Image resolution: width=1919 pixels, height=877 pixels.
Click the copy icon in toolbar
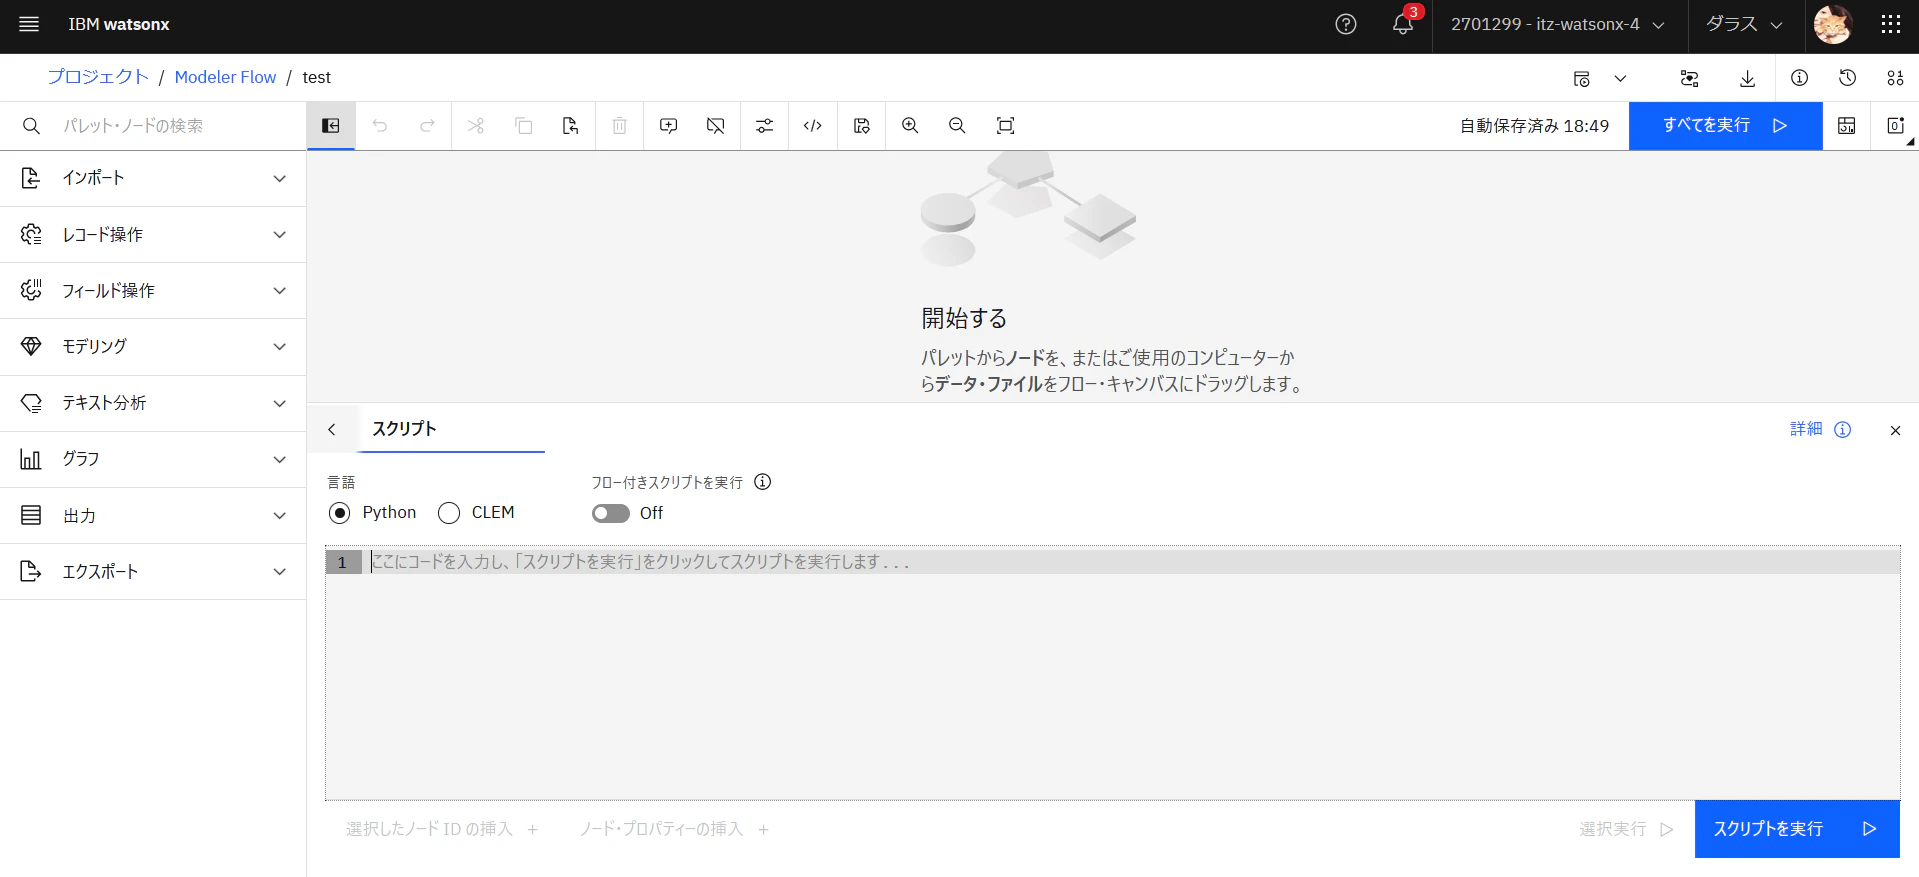pyautogui.click(x=524, y=126)
